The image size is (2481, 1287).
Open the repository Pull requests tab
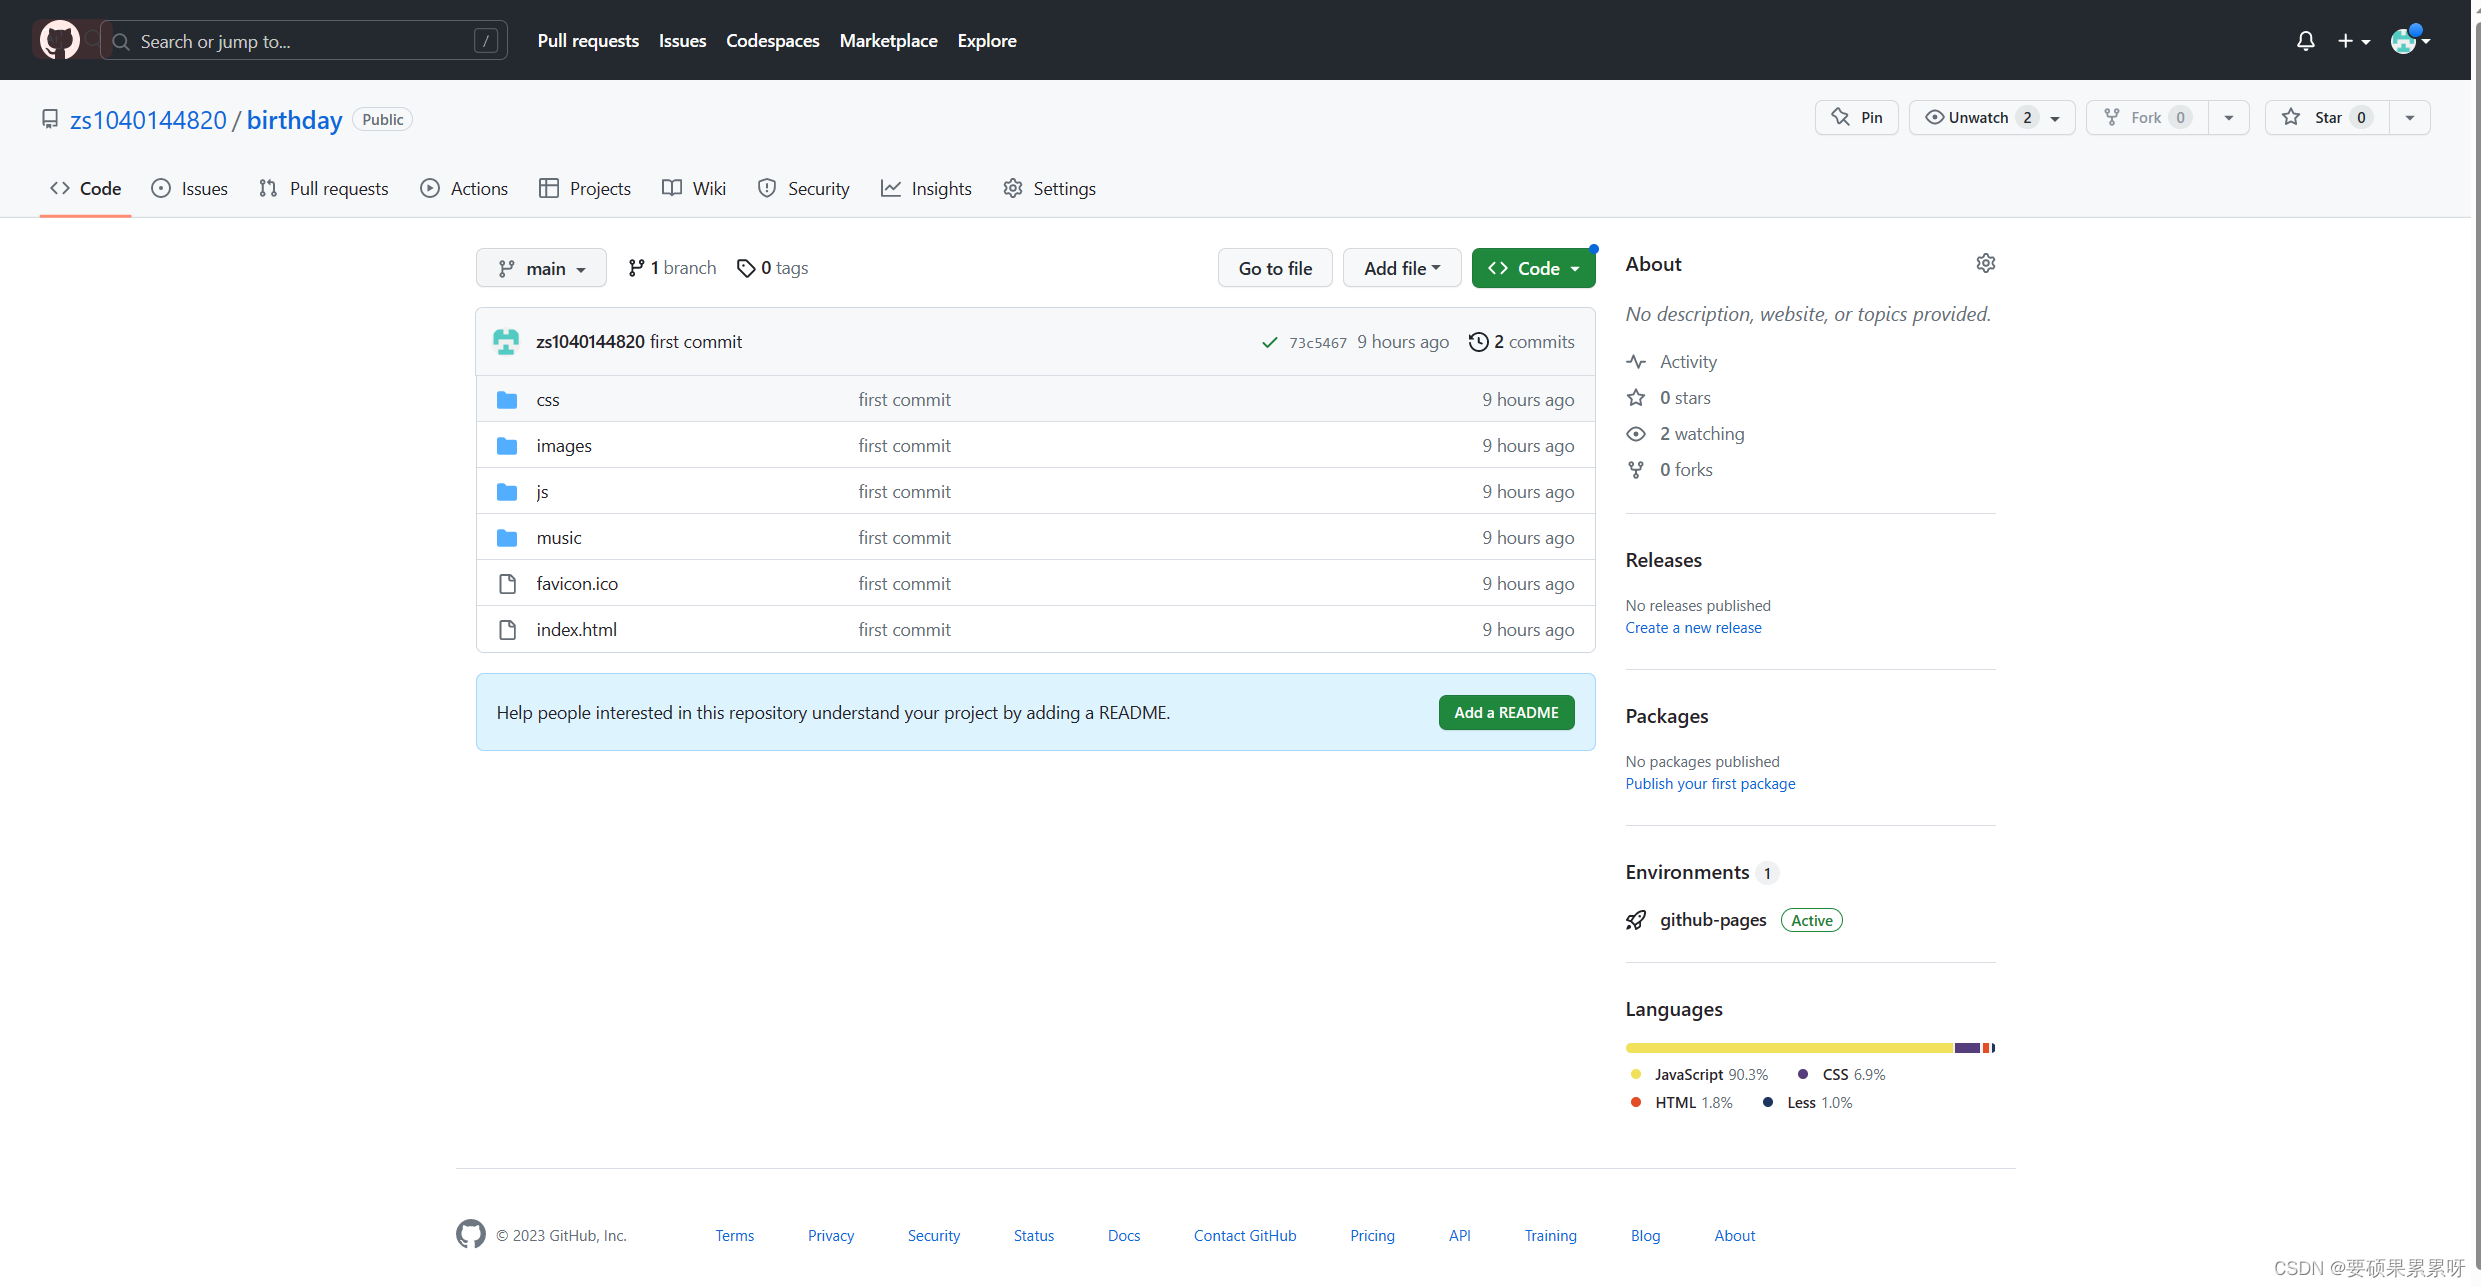pos(323,188)
